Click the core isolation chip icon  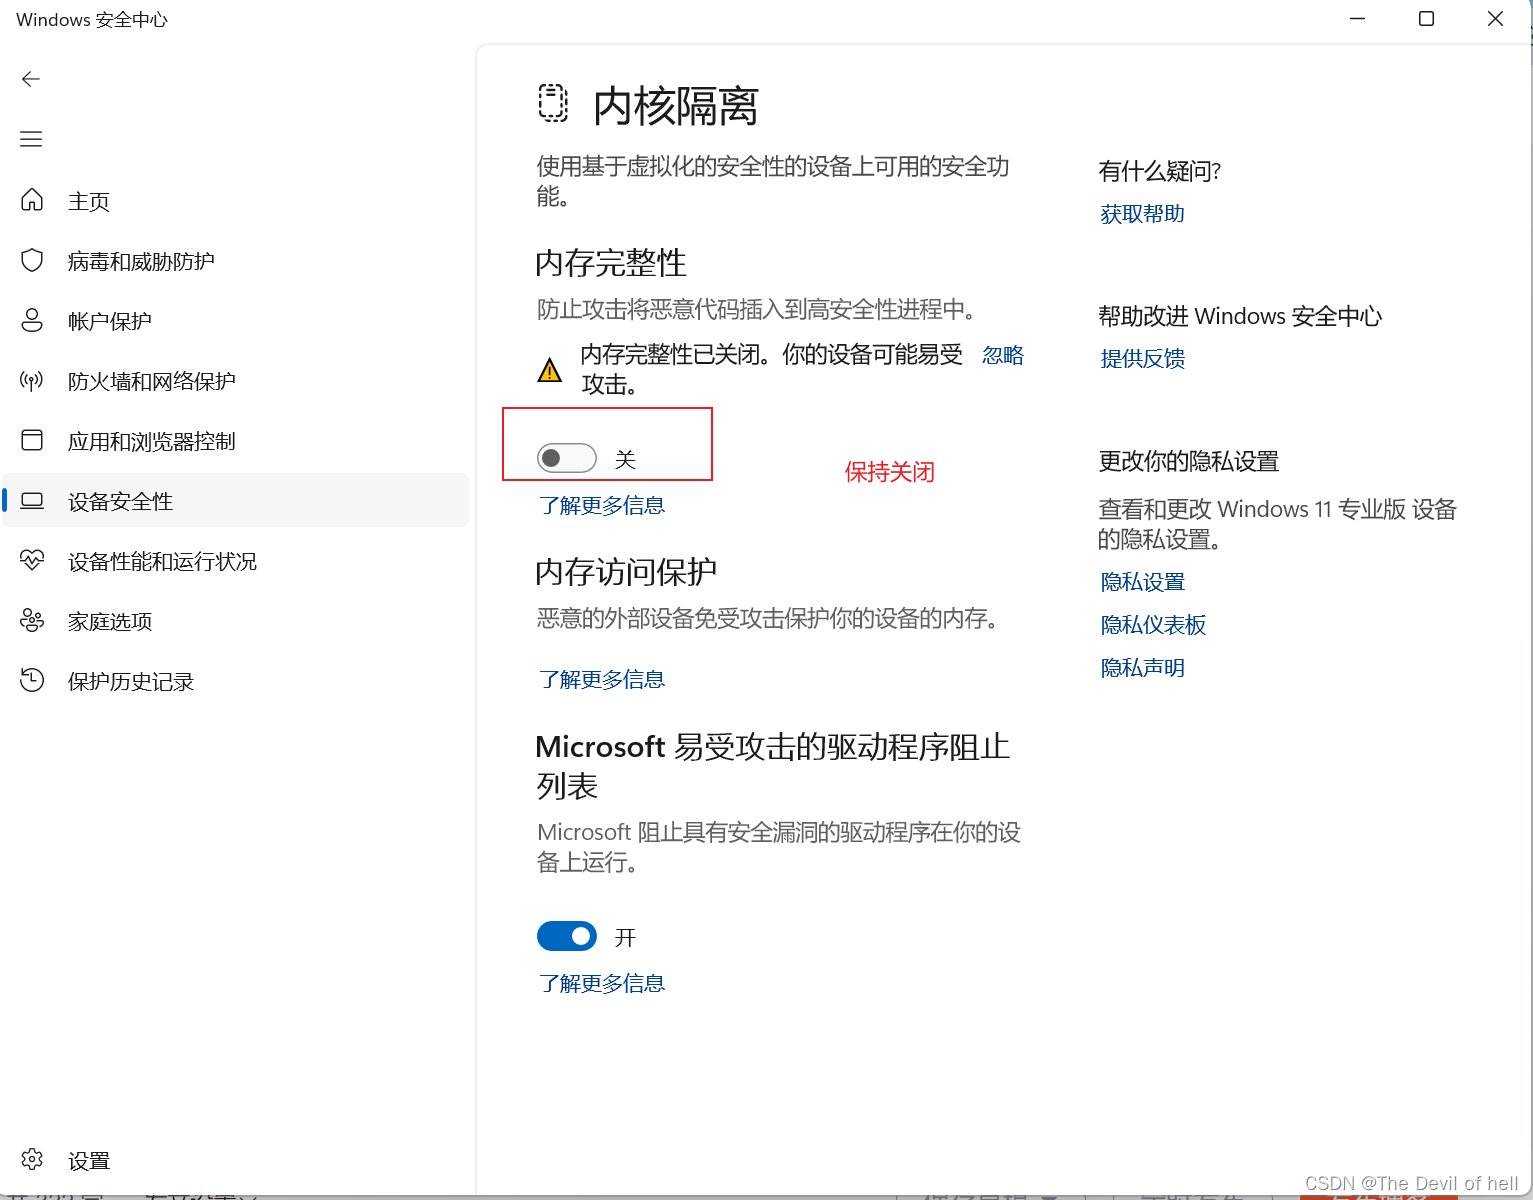tap(553, 103)
